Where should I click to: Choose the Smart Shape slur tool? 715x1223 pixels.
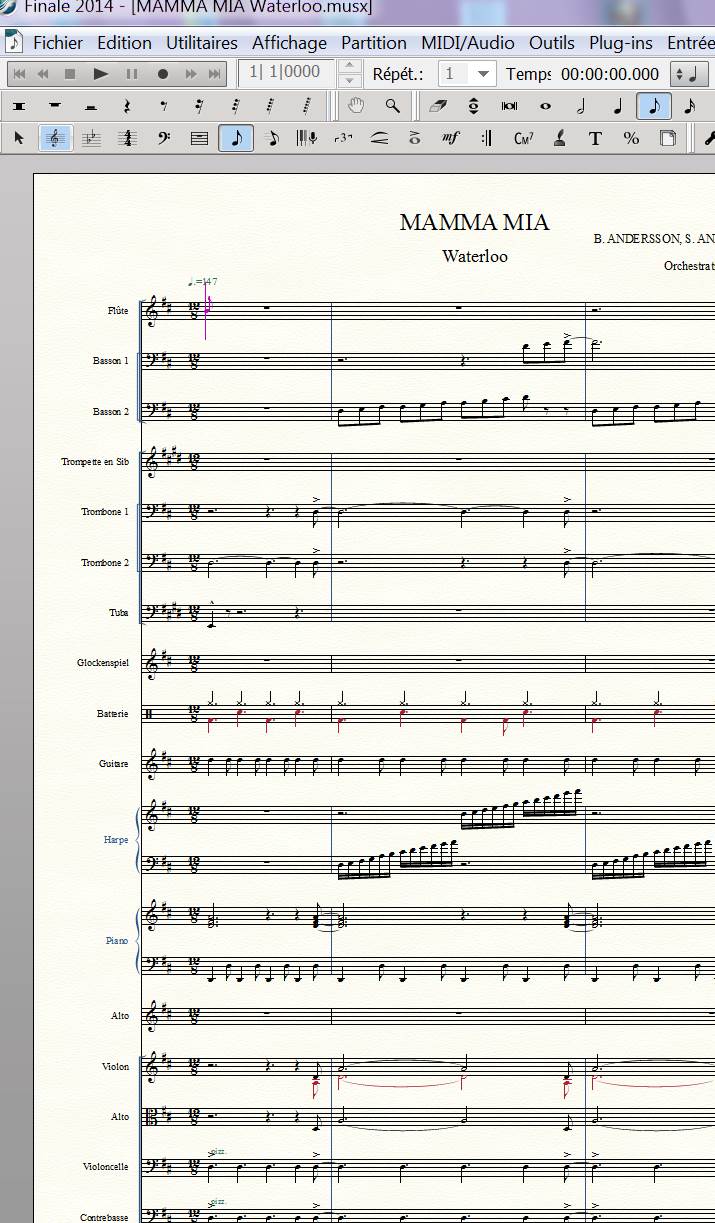[x=379, y=139]
